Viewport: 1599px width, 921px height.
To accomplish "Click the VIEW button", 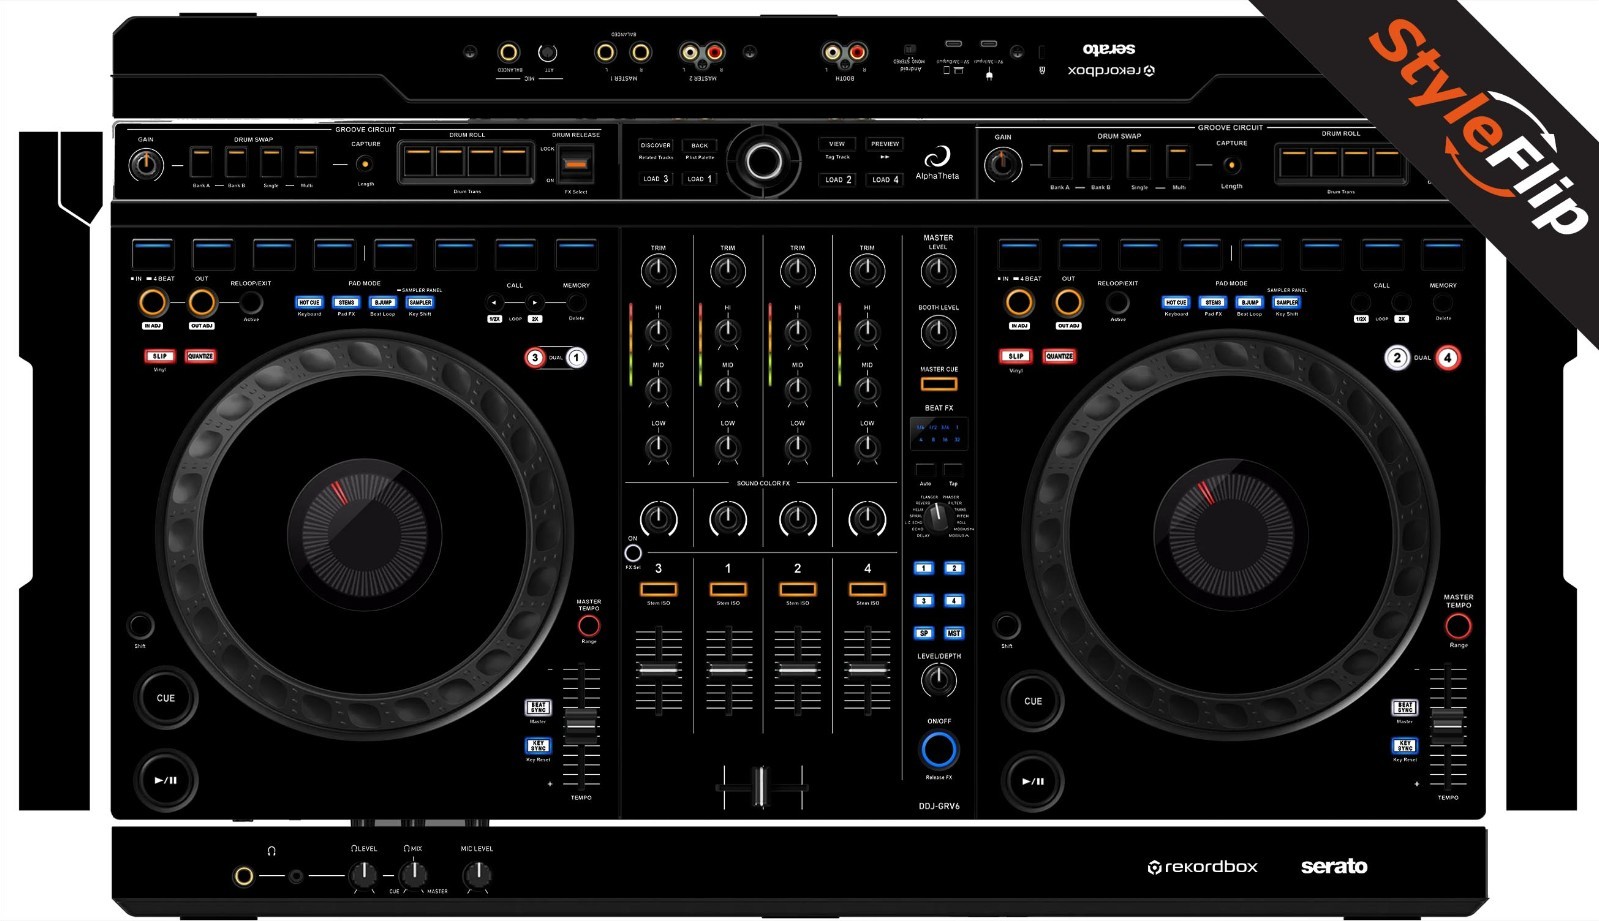I will click(x=837, y=144).
